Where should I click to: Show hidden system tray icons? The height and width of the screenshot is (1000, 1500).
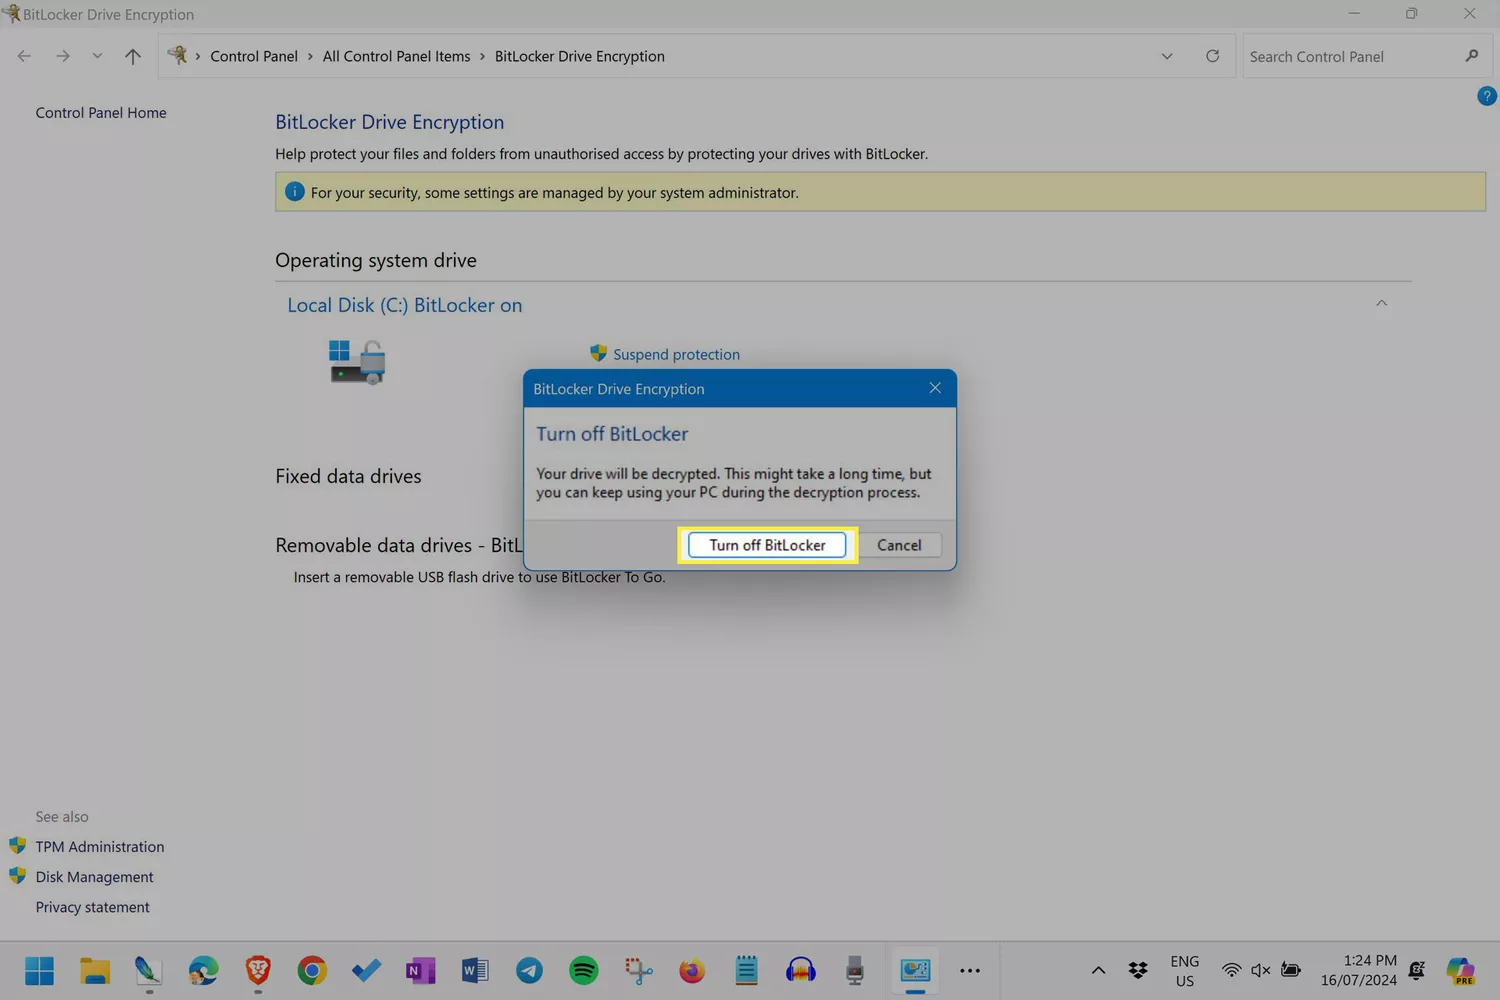[1098, 970]
